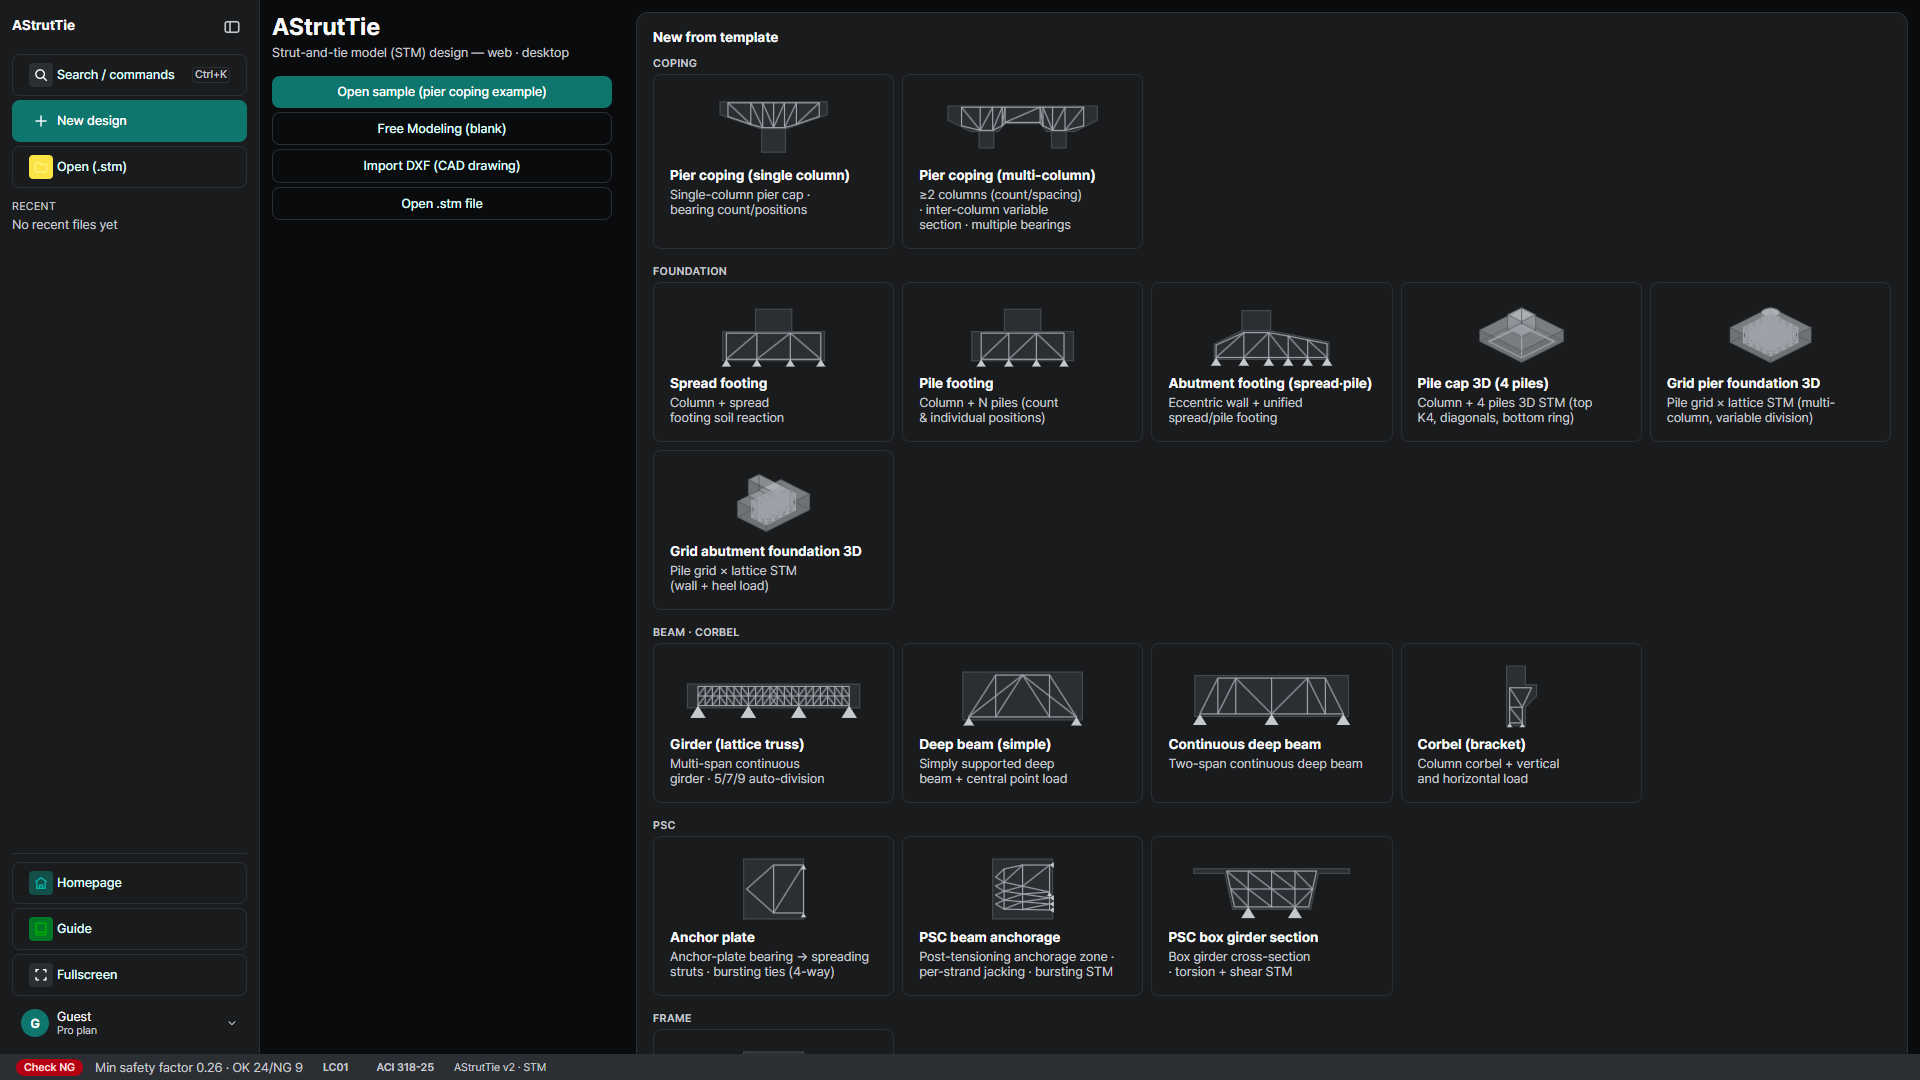Image resolution: width=1920 pixels, height=1080 pixels.
Task: Click the Deep beam (simple) title
Action: 985,744
